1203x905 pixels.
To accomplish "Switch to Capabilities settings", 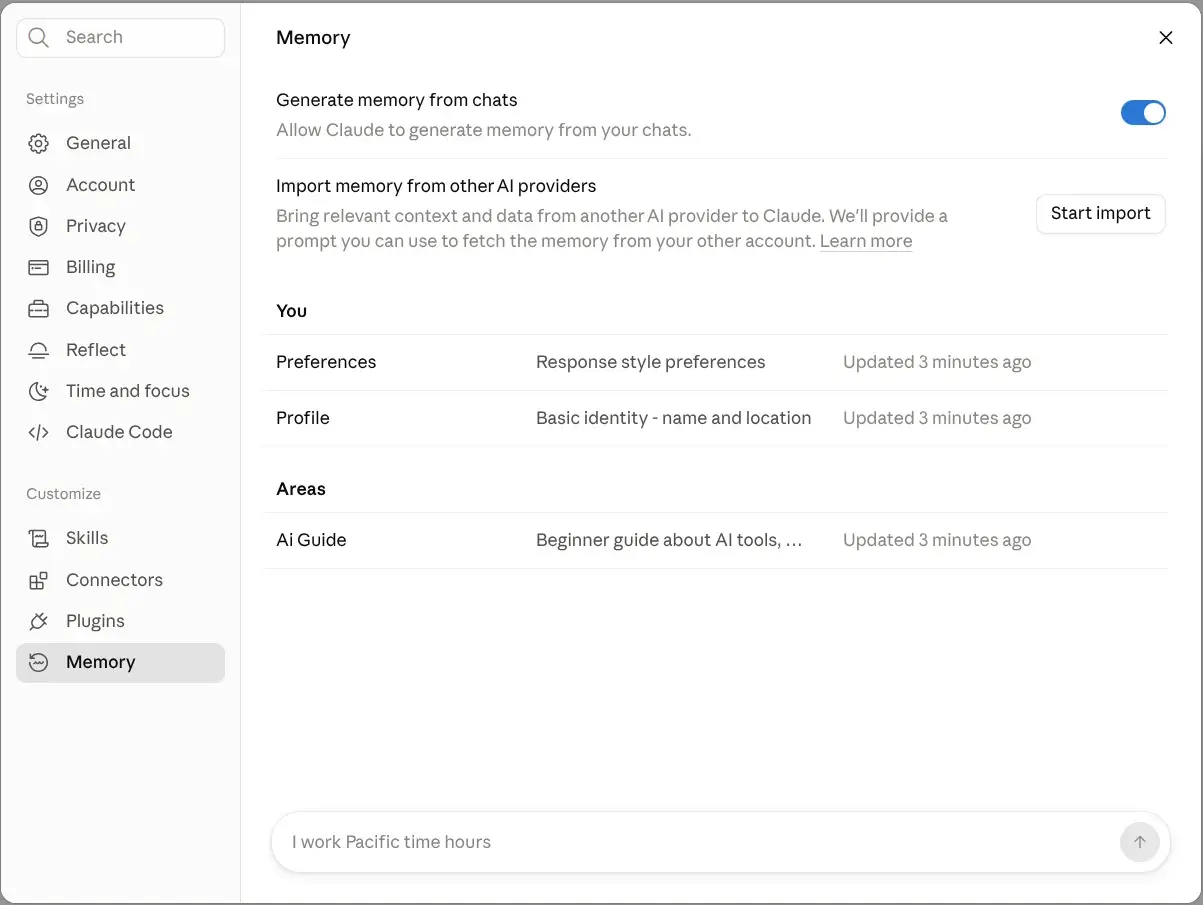I will [x=120, y=308].
